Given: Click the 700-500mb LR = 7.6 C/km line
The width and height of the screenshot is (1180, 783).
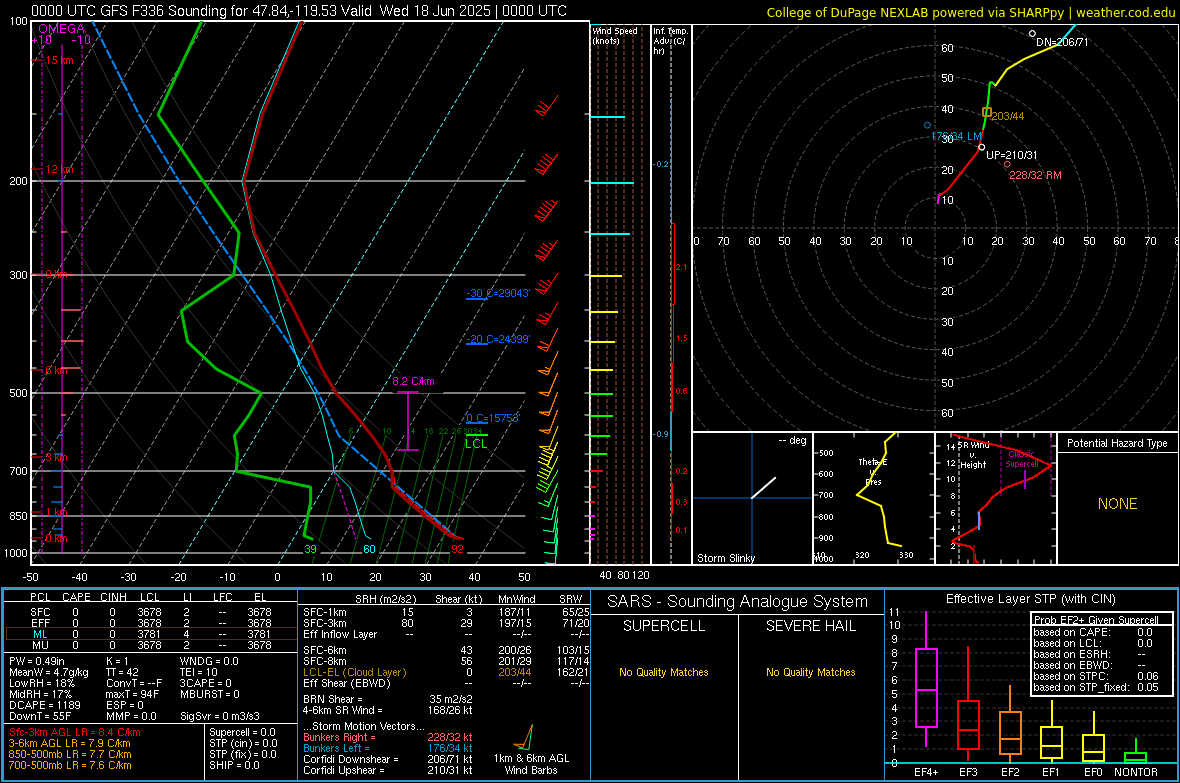Looking at the screenshot, I should [x=69, y=765].
